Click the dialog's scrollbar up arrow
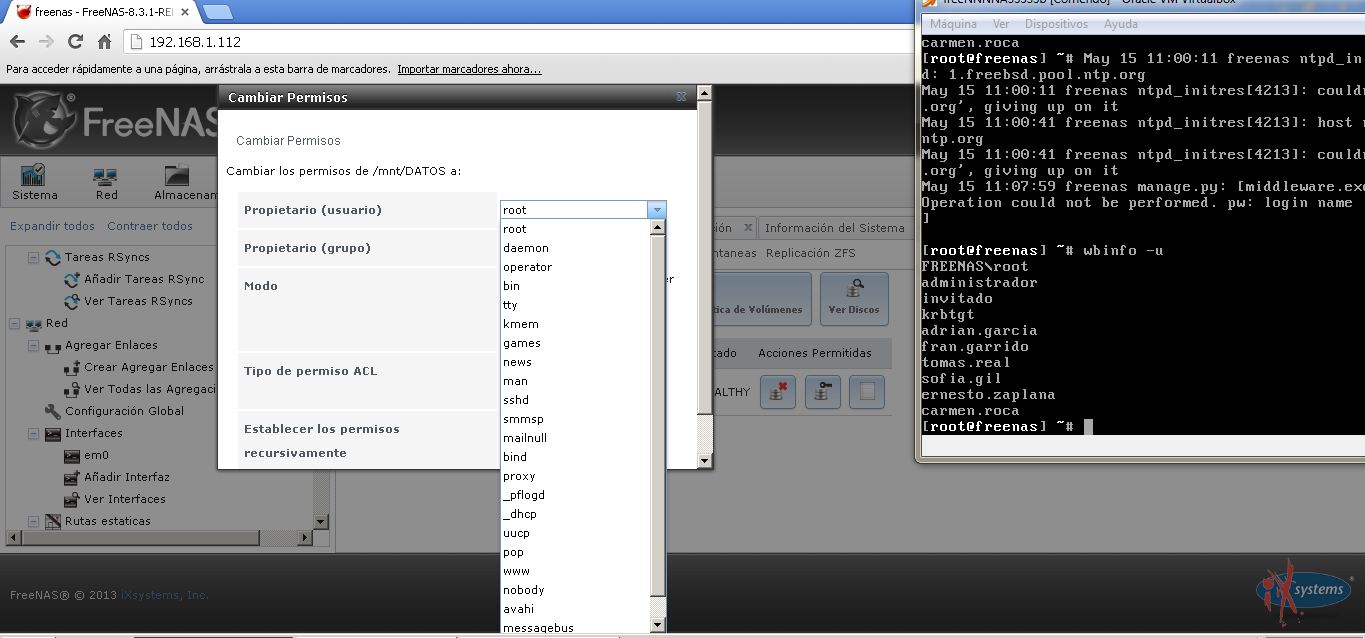Viewport: 1365px width, 638px height. point(704,93)
